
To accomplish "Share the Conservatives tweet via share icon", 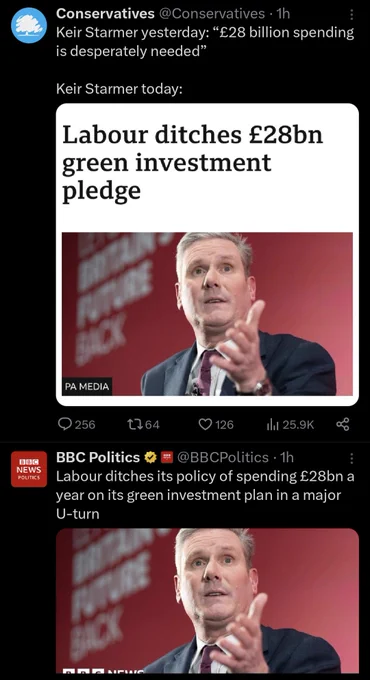I will (x=343, y=424).
